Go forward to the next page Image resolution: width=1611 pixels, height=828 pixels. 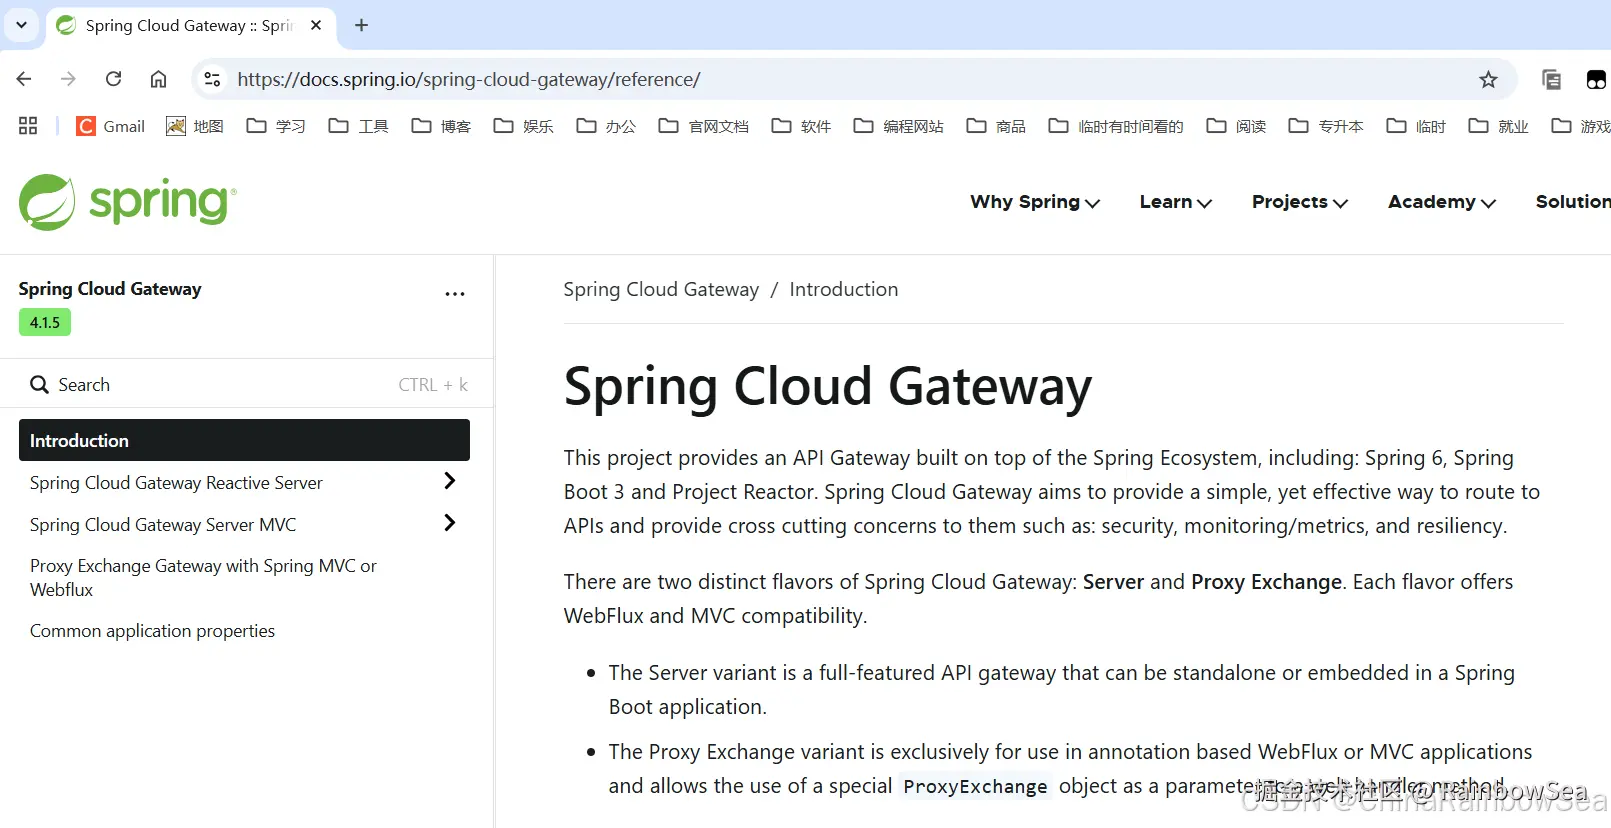tap(68, 79)
